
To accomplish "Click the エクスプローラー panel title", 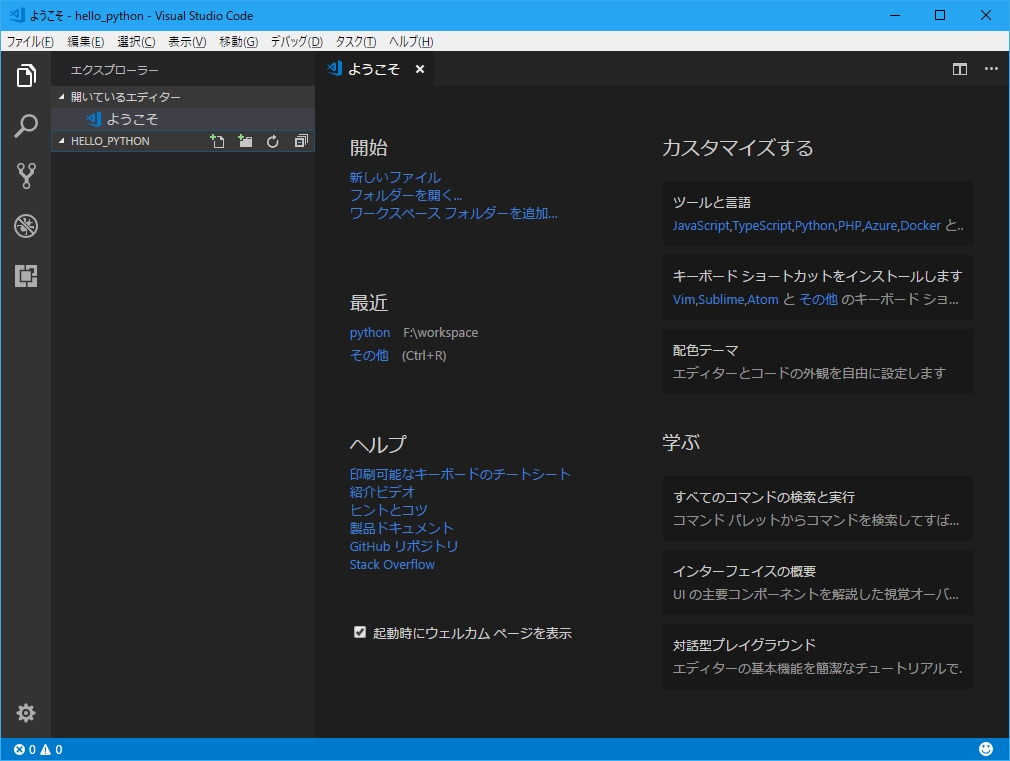I will [114, 70].
